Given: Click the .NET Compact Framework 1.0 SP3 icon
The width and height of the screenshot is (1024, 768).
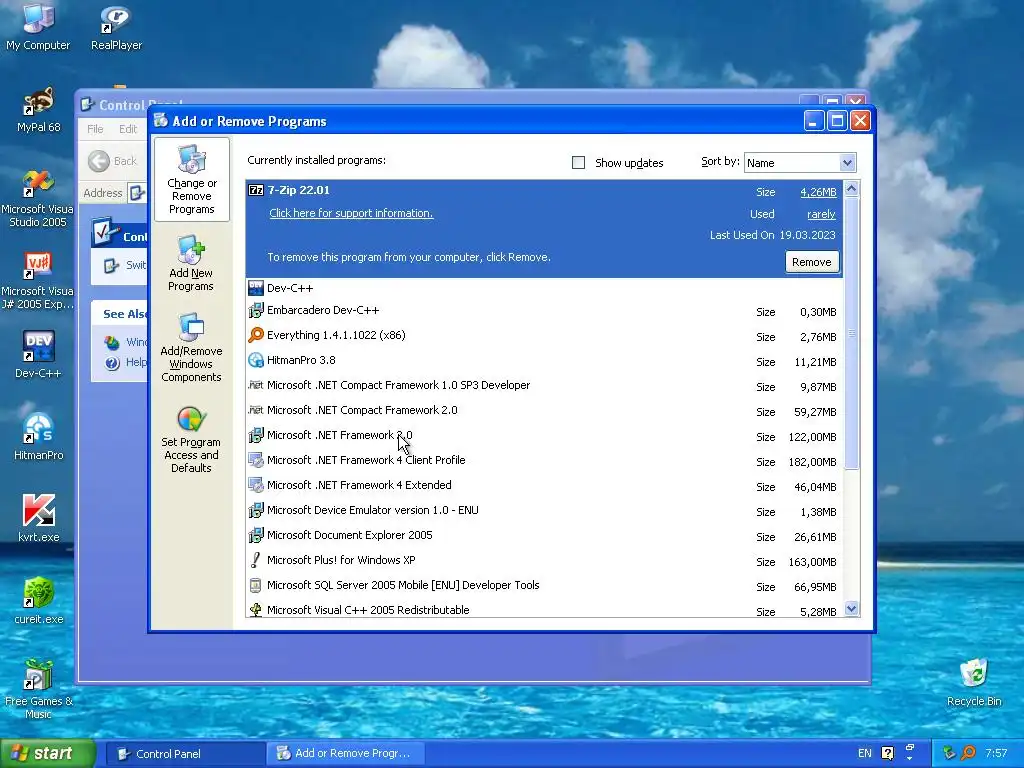Looking at the screenshot, I should coord(256,385).
